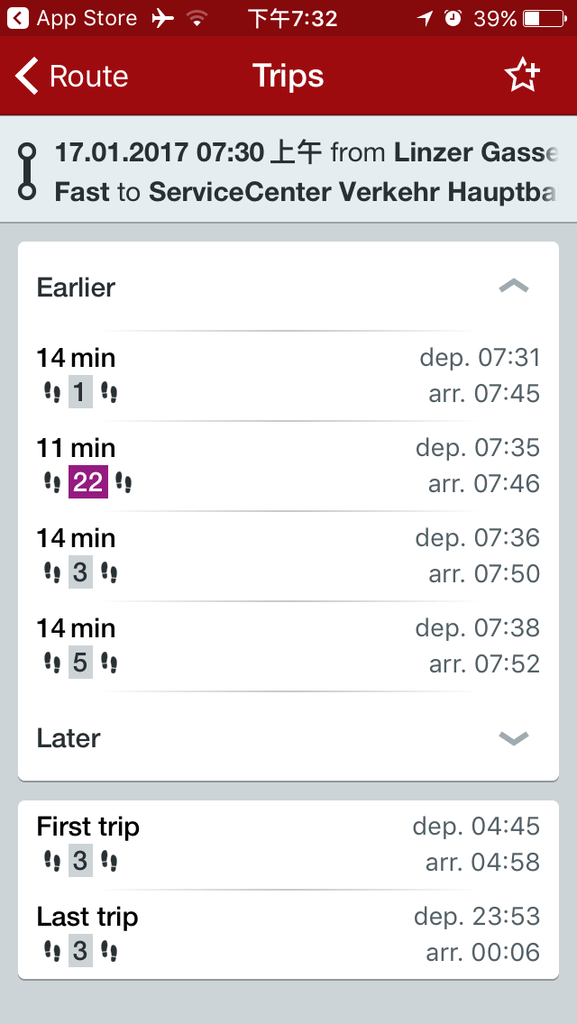The image size is (577, 1024).
Task: Tap the Linzer Gasse route summary header
Action: 288,170
